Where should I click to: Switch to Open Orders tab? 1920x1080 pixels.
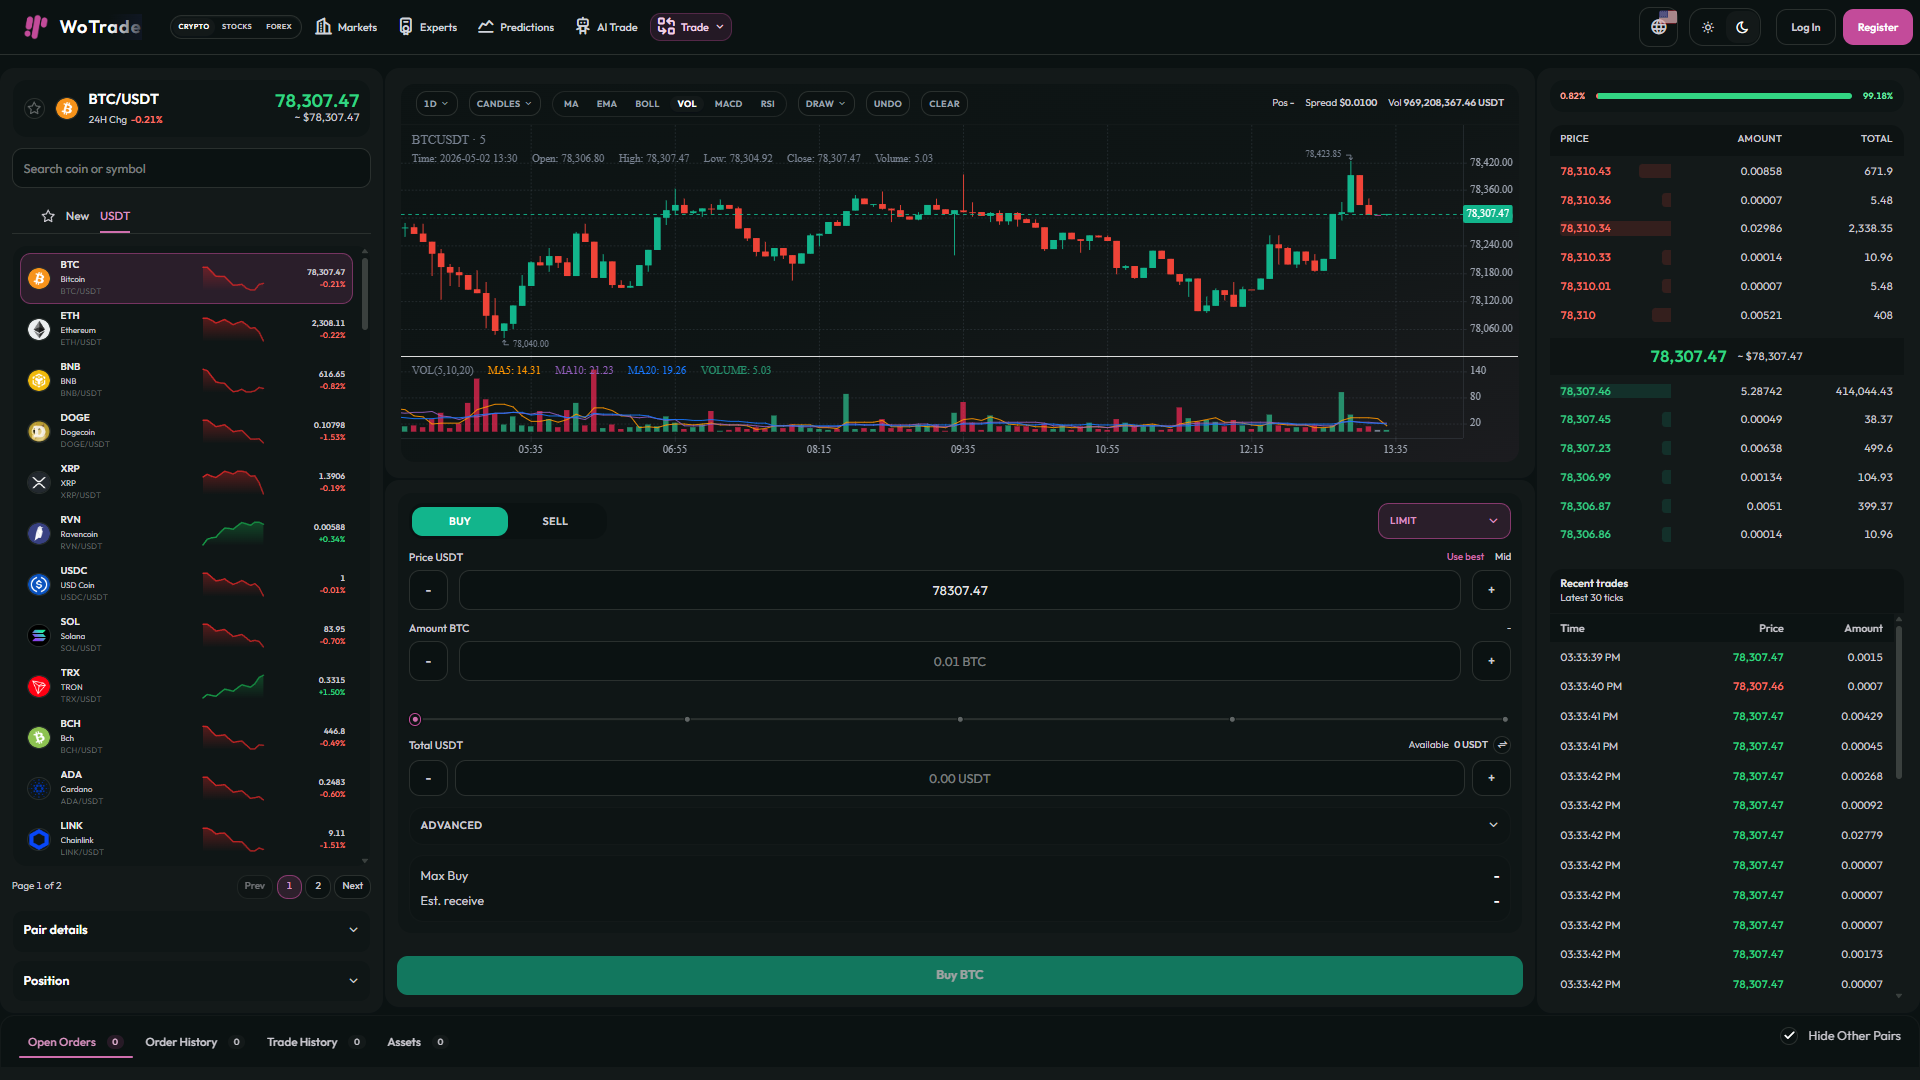75,1042
